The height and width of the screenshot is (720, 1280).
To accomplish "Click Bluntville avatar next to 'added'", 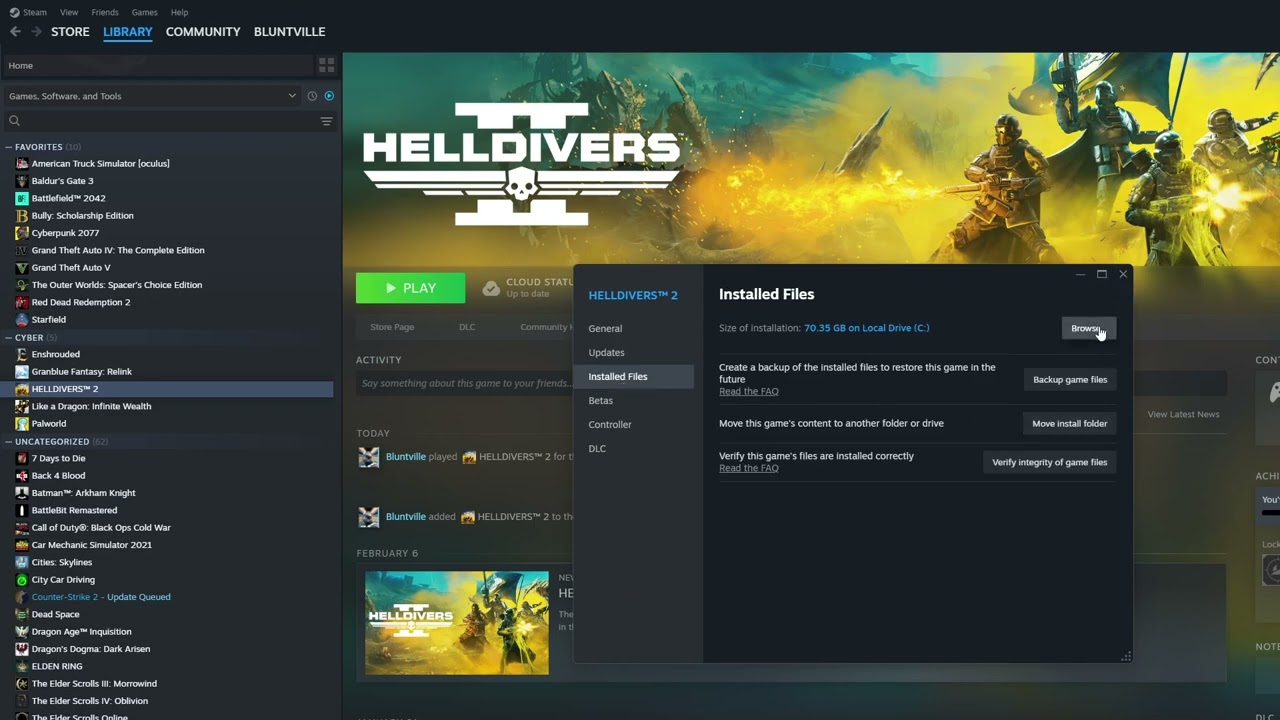I will click(x=369, y=517).
